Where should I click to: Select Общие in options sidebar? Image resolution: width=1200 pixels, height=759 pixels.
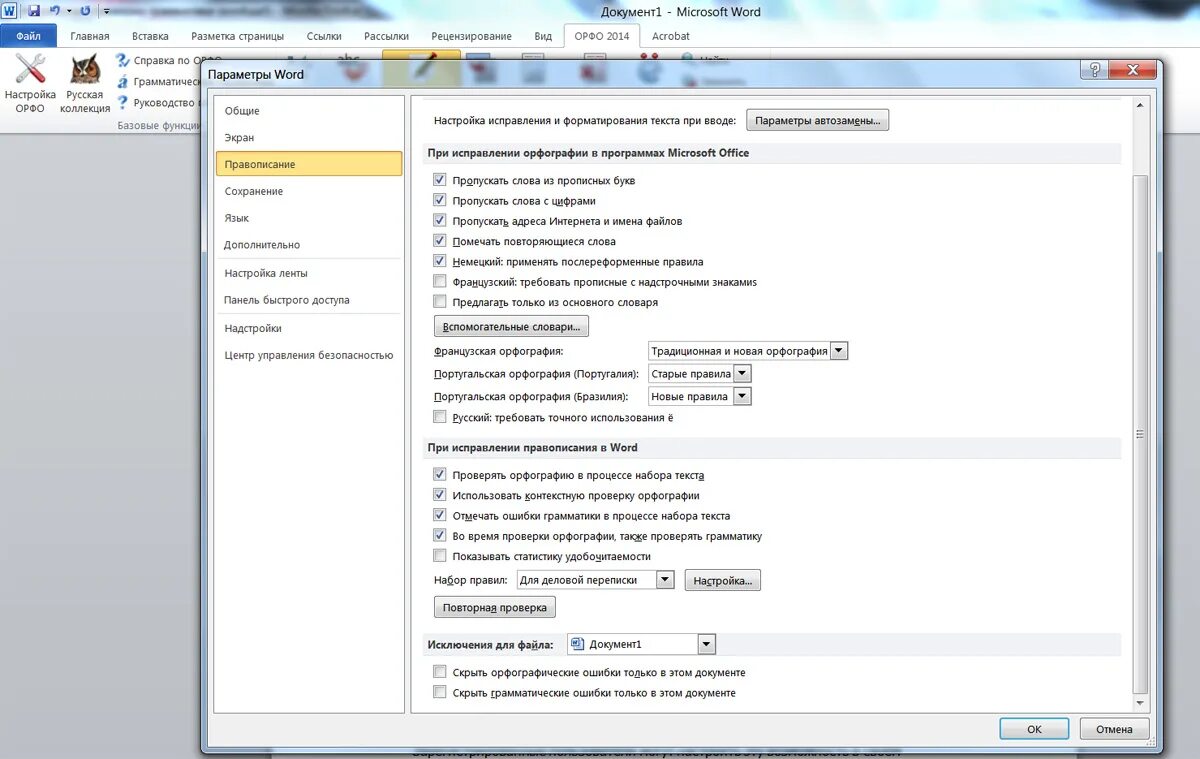coord(309,111)
